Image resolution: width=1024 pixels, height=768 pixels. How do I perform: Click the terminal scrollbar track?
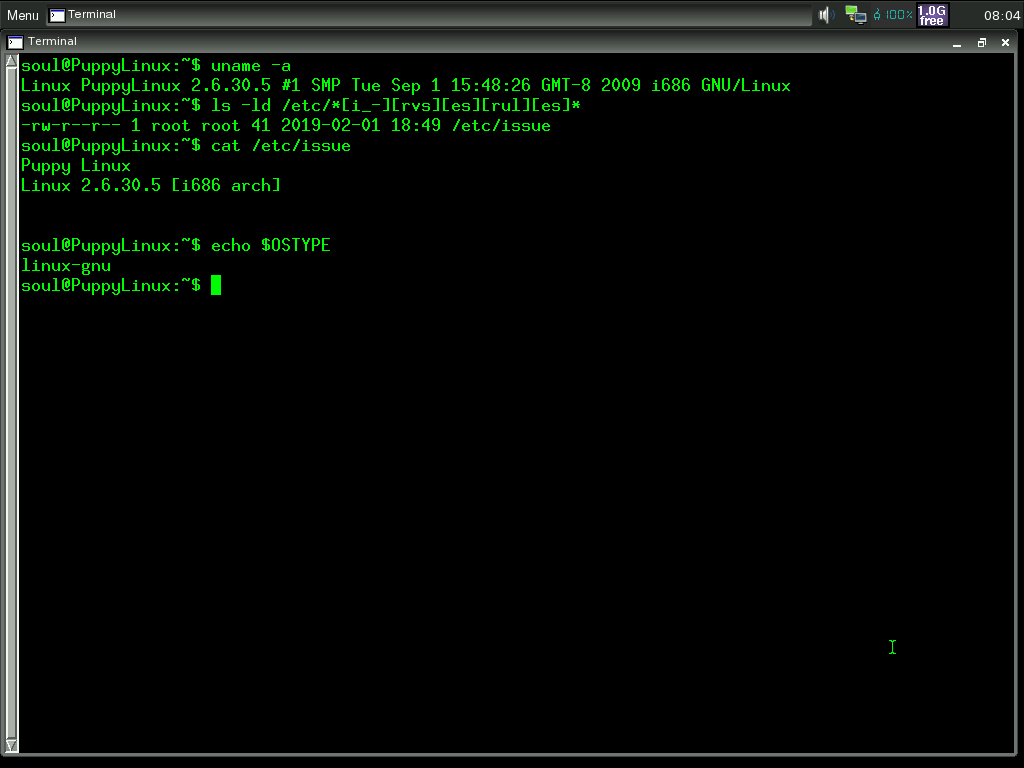coord(11,404)
